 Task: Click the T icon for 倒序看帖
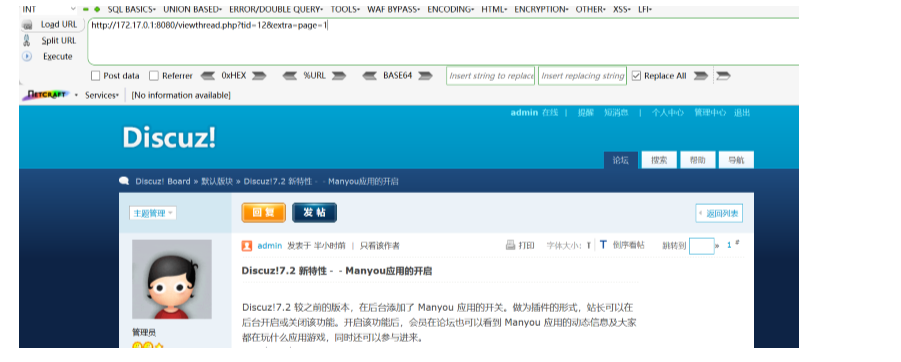[603, 245]
